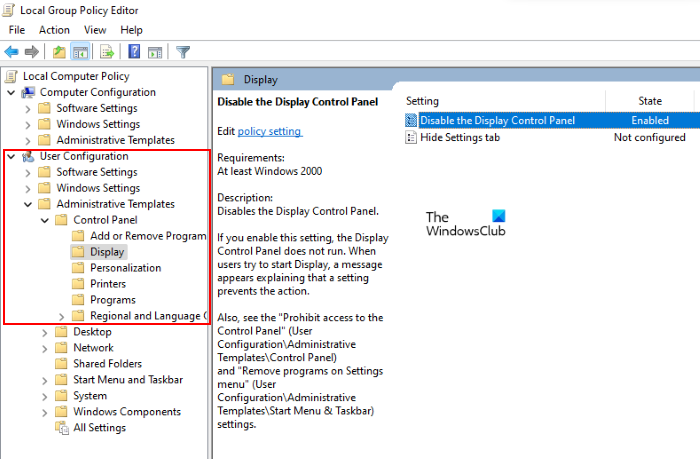Click the policy setting link

pyautogui.click(x=270, y=131)
